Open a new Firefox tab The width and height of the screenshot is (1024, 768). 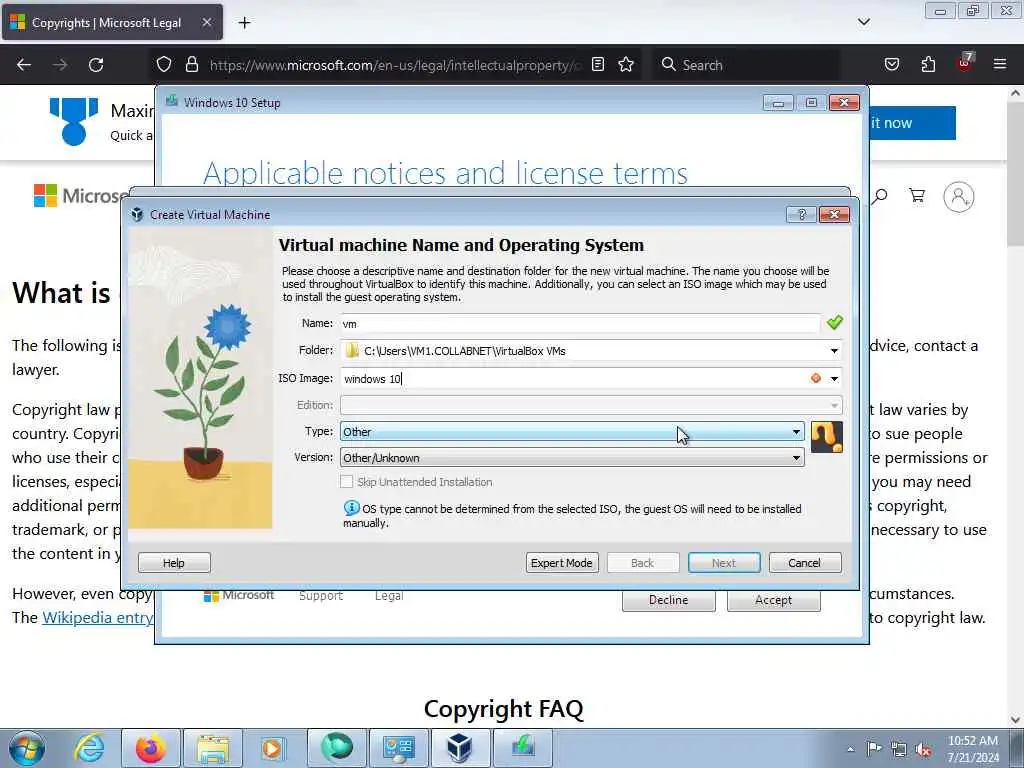coord(244,23)
